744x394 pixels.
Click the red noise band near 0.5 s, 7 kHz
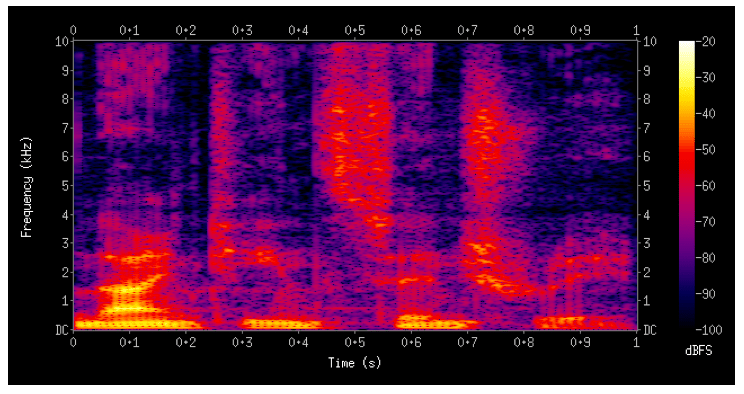pos(356,138)
